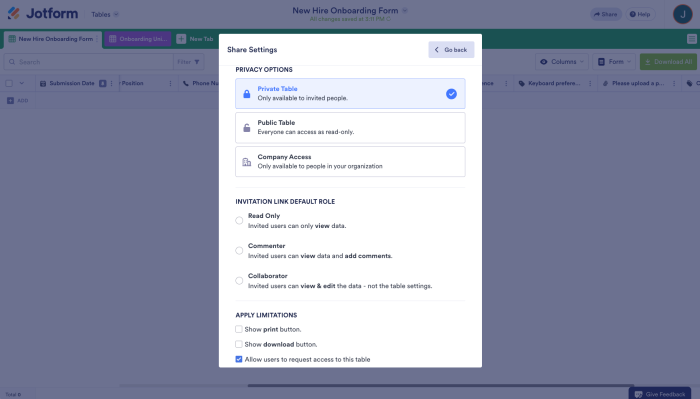
Task: Choose Commenter as default role
Action: (239, 250)
